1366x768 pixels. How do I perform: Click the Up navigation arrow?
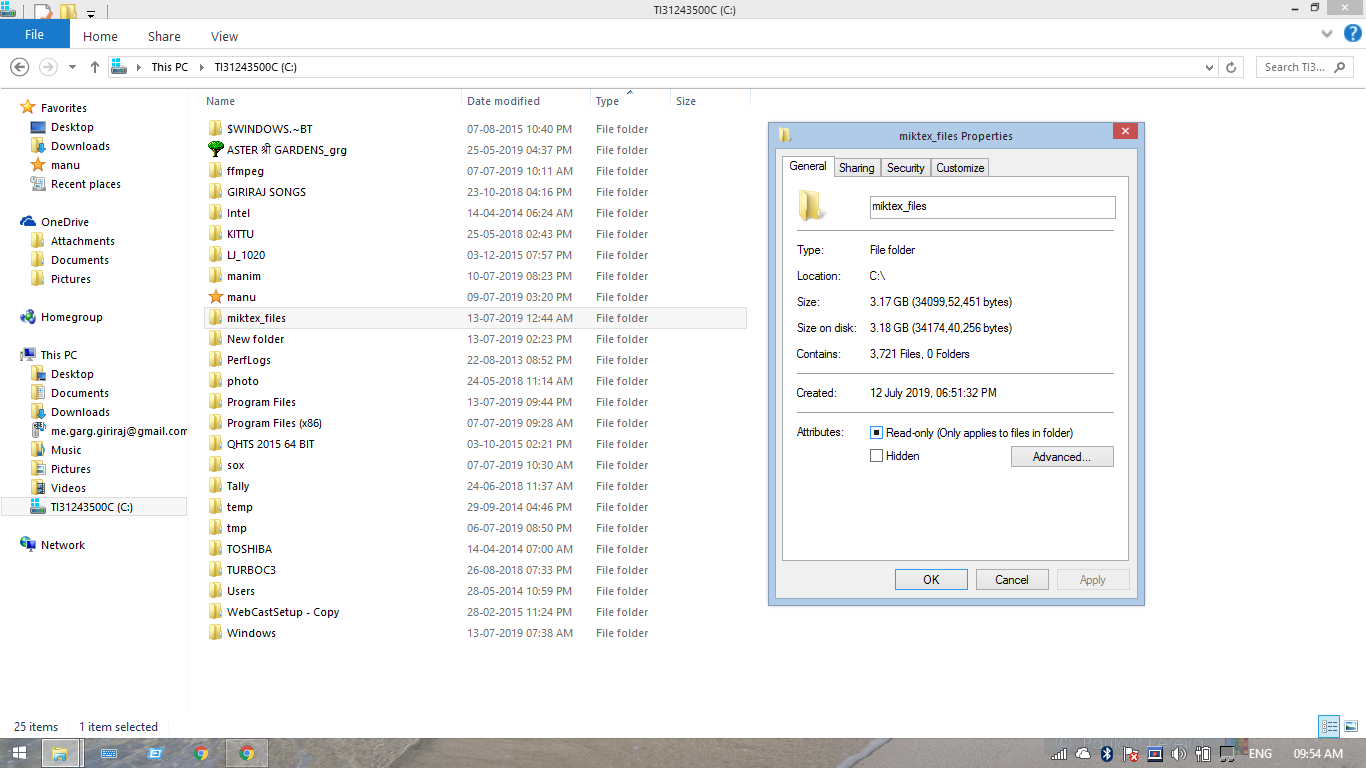pos(95,66)
